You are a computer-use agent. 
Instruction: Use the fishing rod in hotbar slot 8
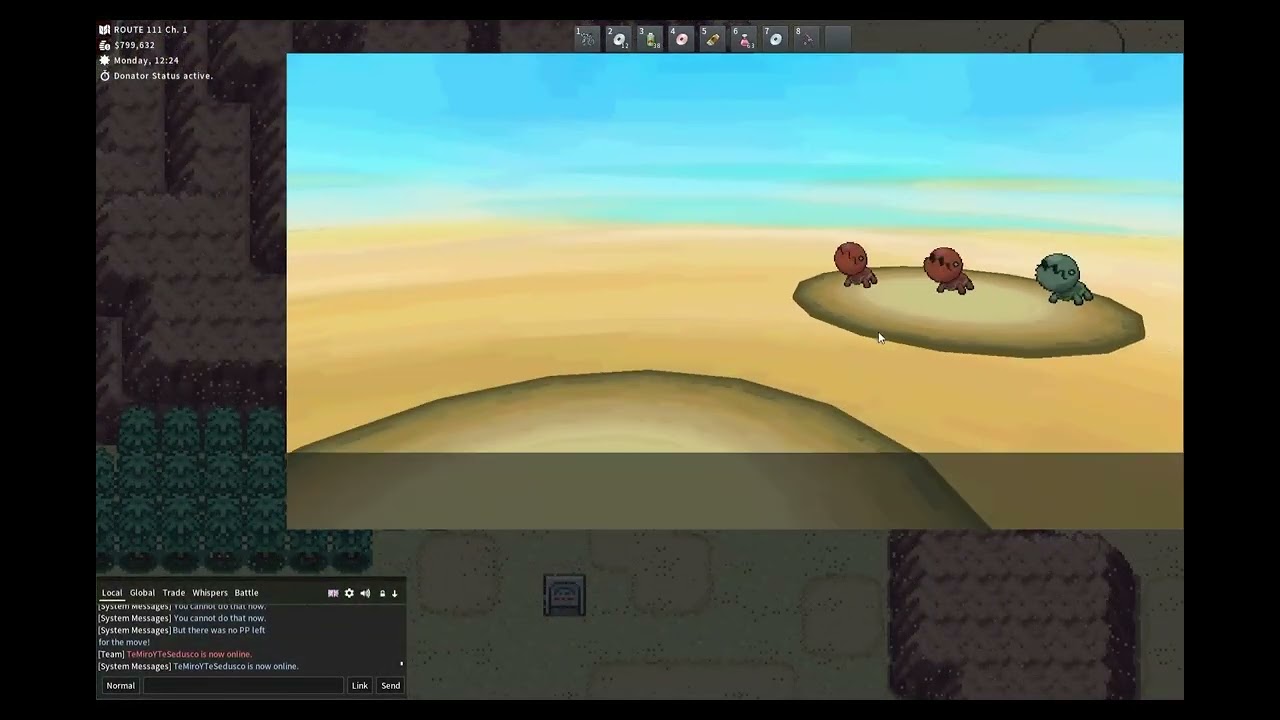click(x=807, y=39)
